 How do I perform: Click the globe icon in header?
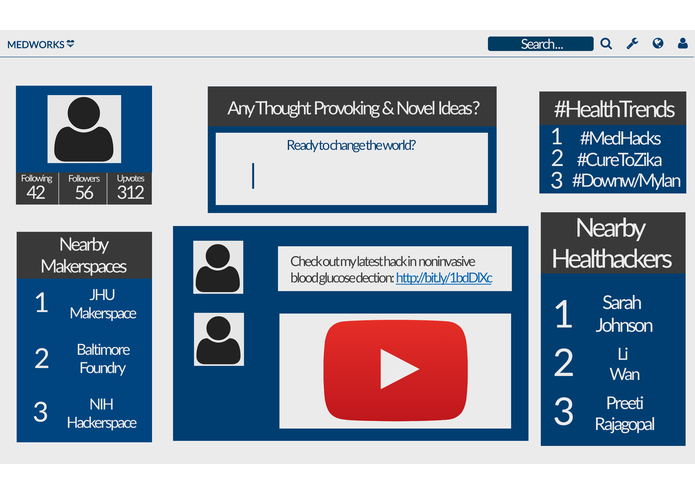[x=658, y=43]
